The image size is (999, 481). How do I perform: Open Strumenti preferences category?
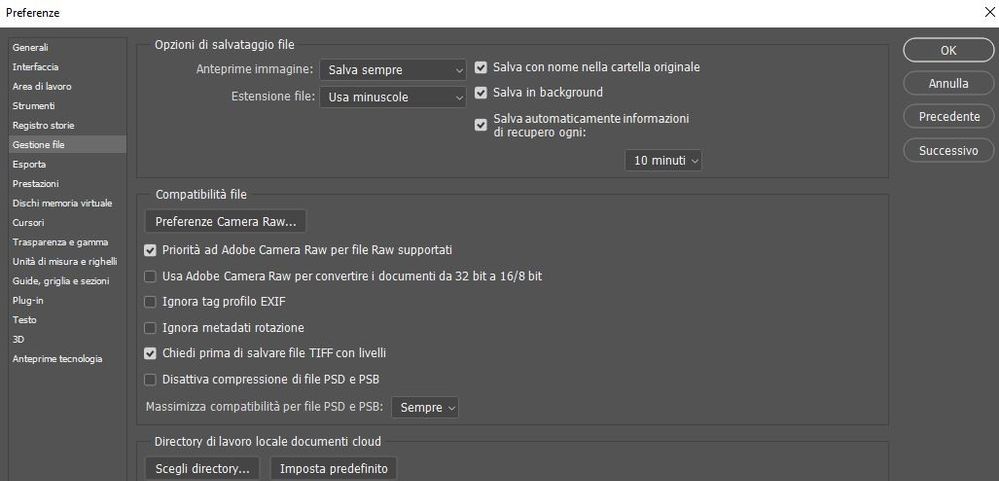[x=67, y=106]
